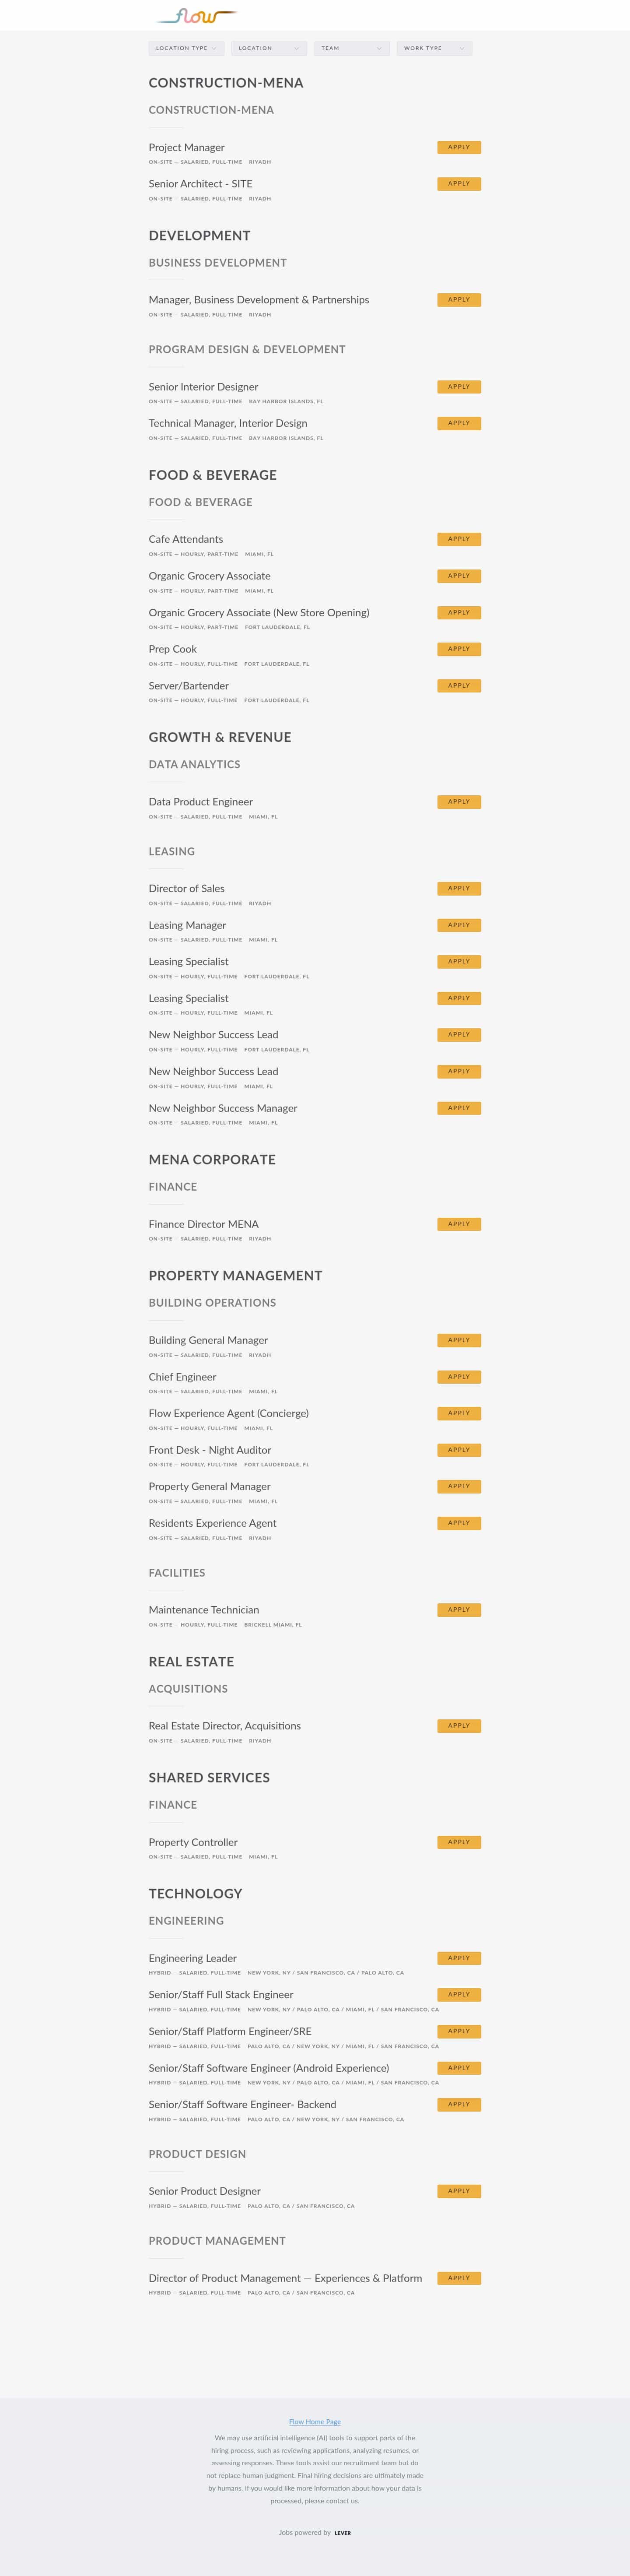630x2576 pixels.
Task: Apply for the Engineering Leader role
Action: pos(459,1958)
